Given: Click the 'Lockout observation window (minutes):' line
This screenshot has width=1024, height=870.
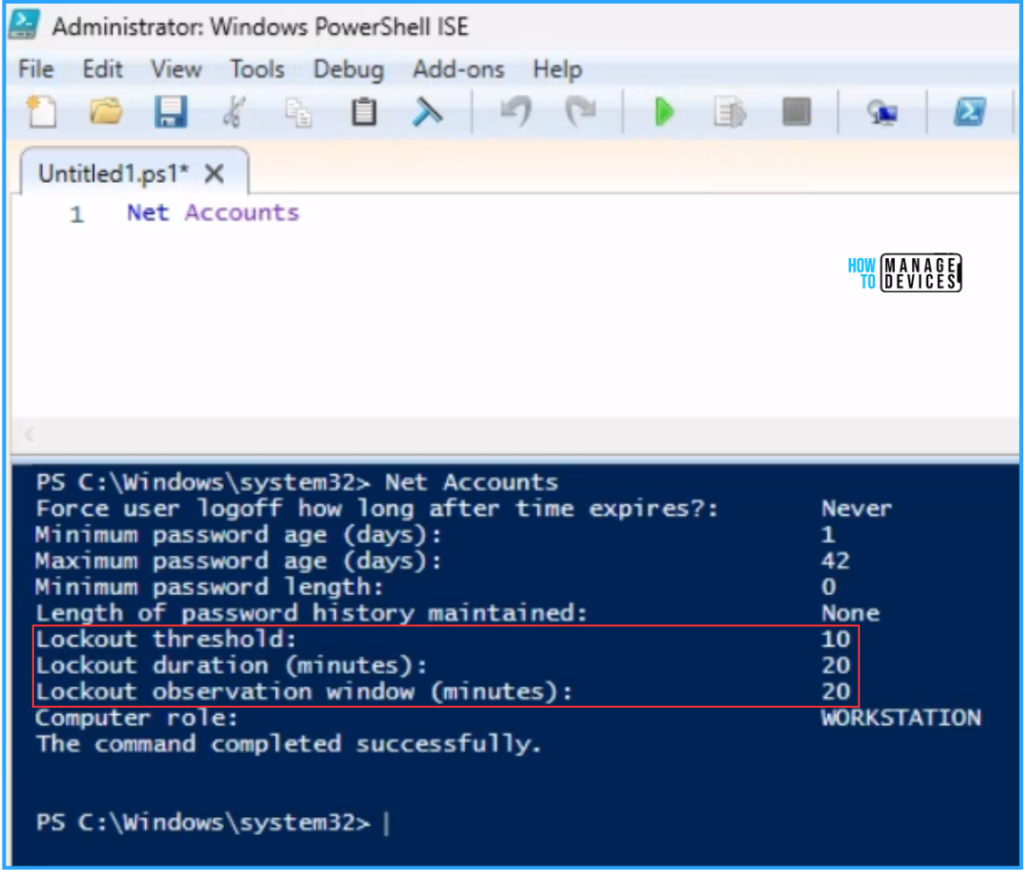Looking at the screenshot, I should tap(304, 691).
